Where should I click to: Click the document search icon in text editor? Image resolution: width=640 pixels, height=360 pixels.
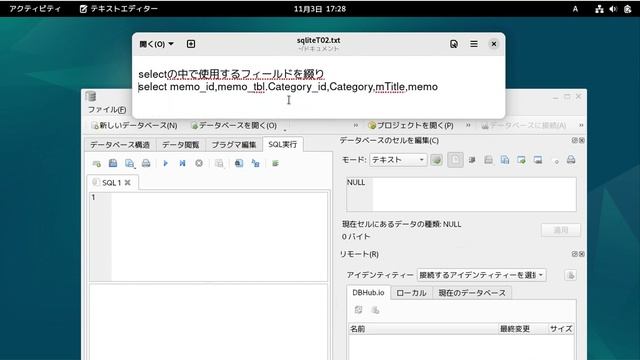tap(454, 44)
